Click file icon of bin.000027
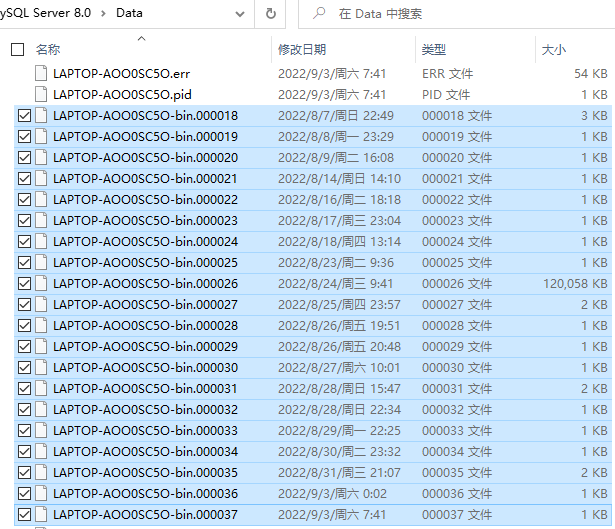 point(41,304)
